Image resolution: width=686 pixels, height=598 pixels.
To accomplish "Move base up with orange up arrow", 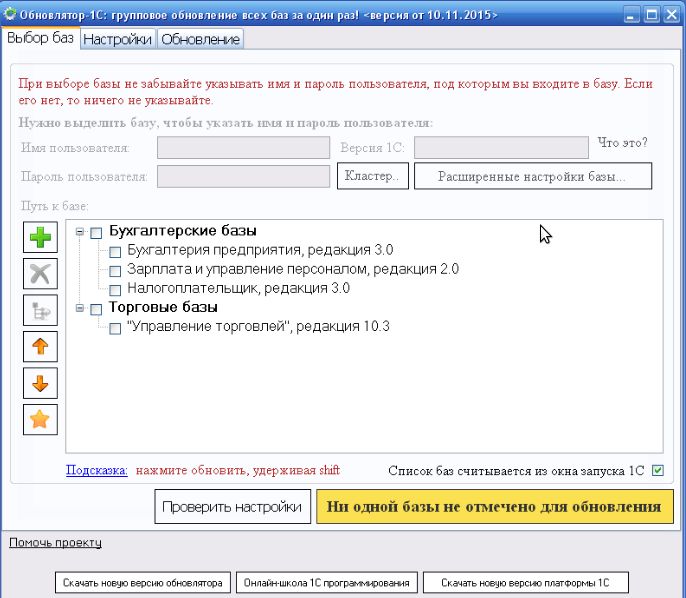I will [40, 346].
